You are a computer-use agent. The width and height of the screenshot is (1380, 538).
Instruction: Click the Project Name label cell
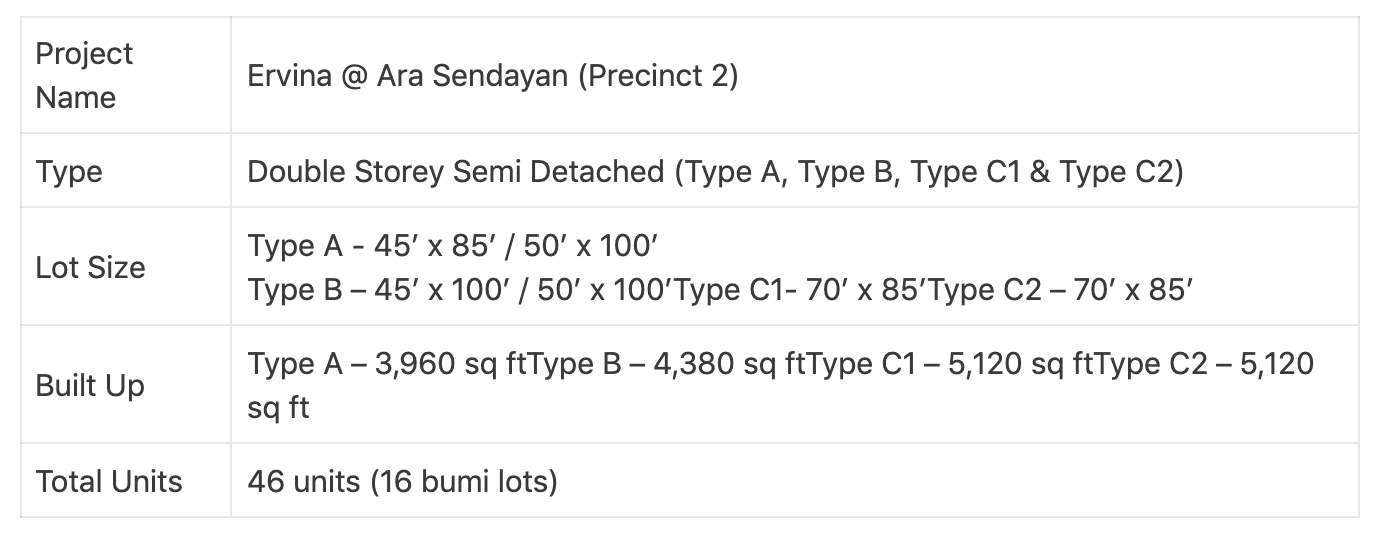126,75
